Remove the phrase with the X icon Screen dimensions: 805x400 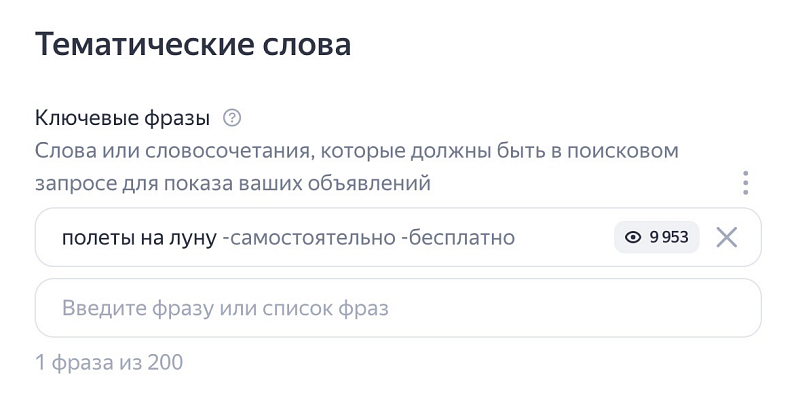tap(727, 238)
